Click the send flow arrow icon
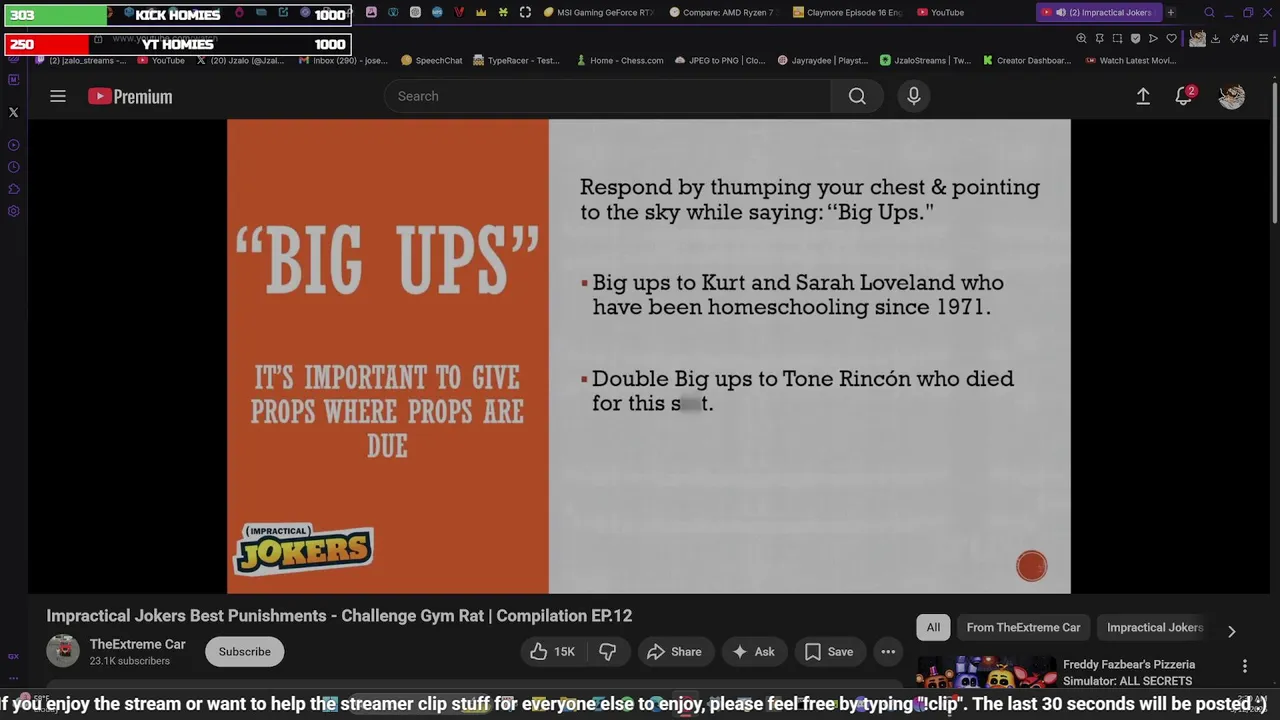Image resolution: width=1280 pixels, height=720 pixels. click(1153, 39)
